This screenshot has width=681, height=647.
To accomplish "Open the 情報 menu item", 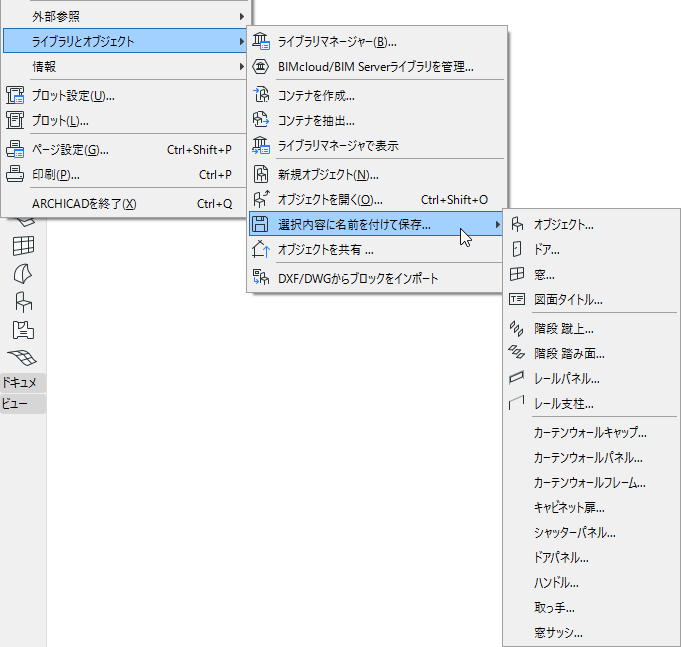I will (125, 66).
